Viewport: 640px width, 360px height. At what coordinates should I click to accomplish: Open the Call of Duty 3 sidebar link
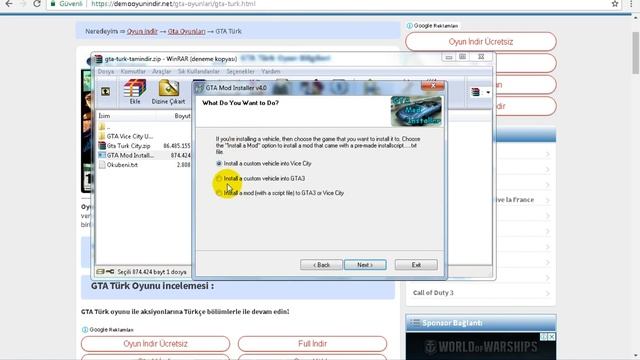pyautogui.click(x=433, y=293)
